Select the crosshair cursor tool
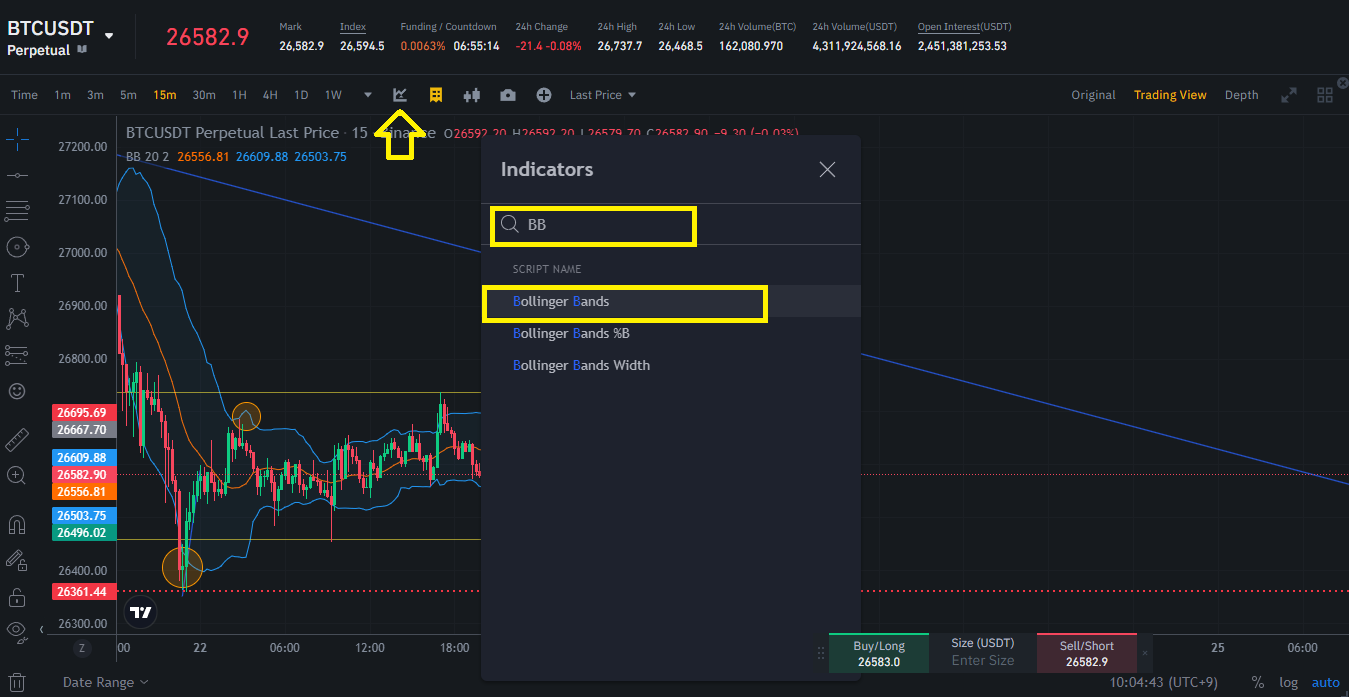This screenshot has width=1349, height=697. tap(17, 139)
